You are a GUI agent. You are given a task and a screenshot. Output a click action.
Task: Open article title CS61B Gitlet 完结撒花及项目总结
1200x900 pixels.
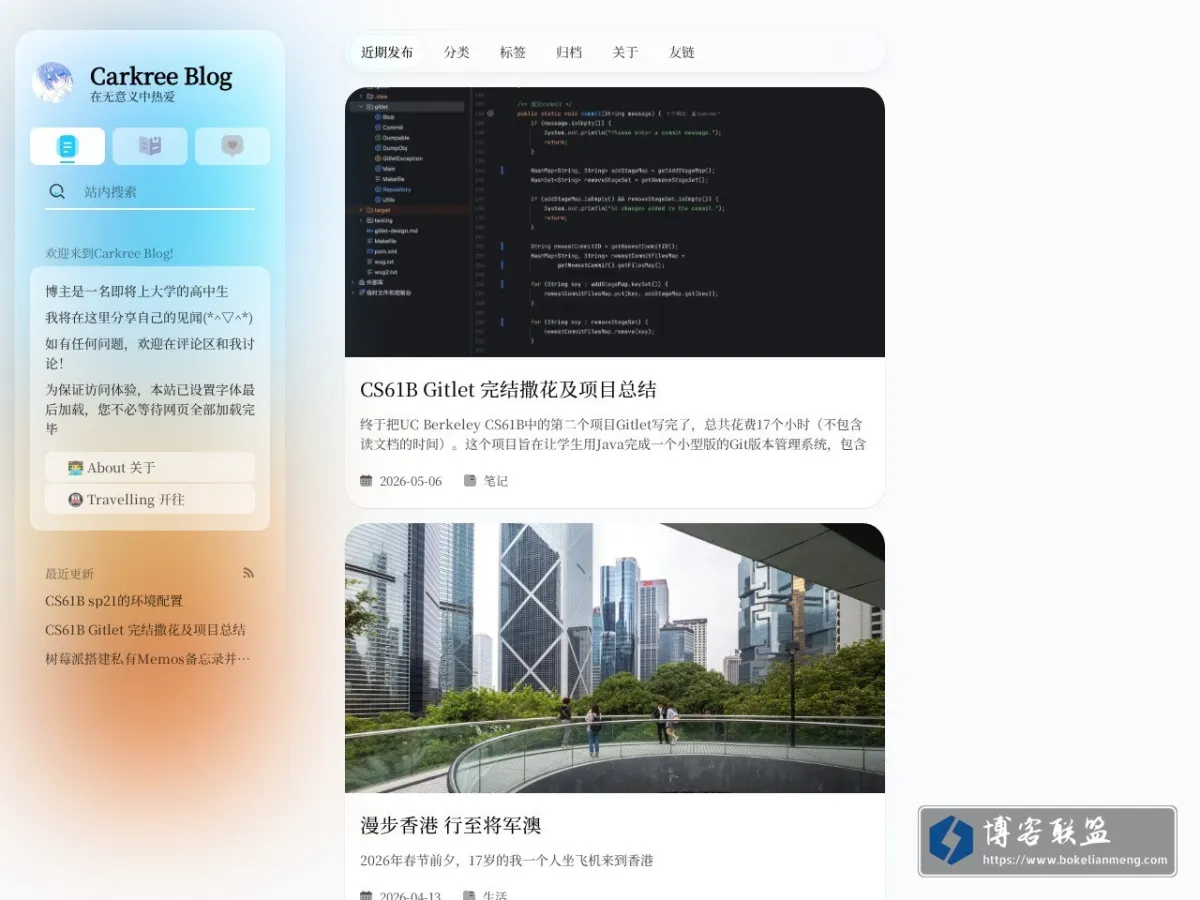pyautogui.click(x=508, y=389)
